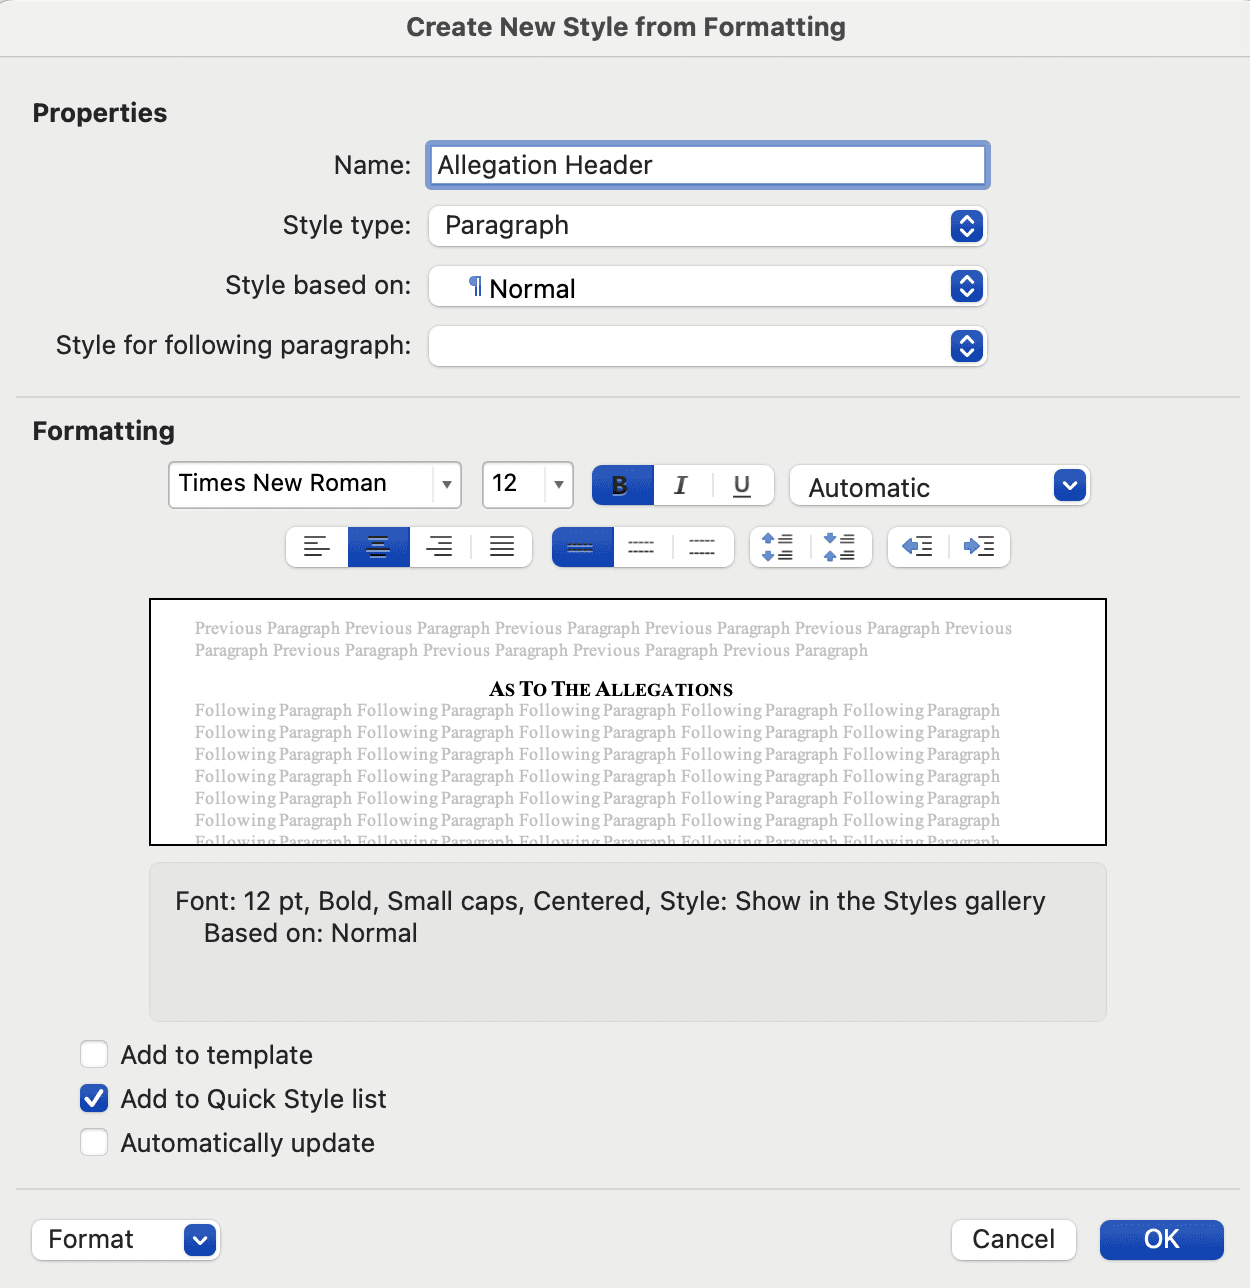This screenshot has height=1288, width=1250.
Task: Select right text alignment
Action: point(440,547)
